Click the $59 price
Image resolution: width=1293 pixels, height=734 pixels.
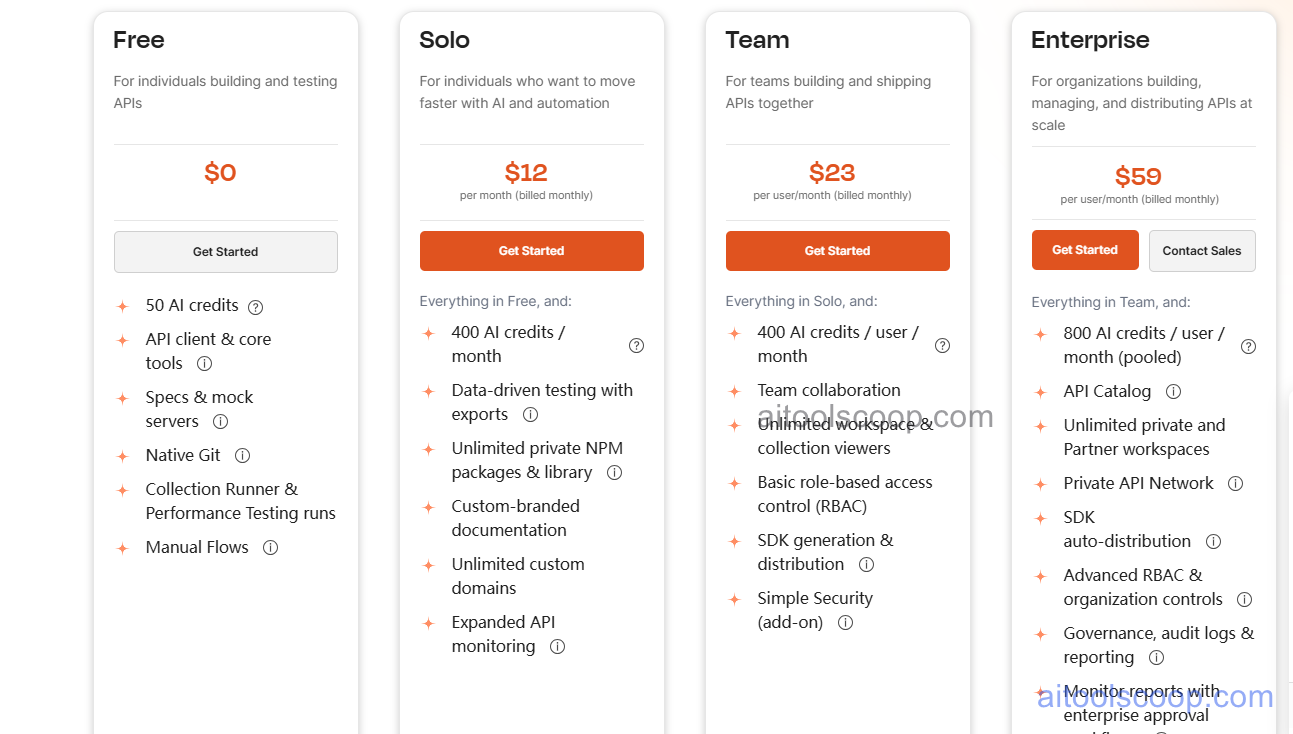[x=1138, y=177]
